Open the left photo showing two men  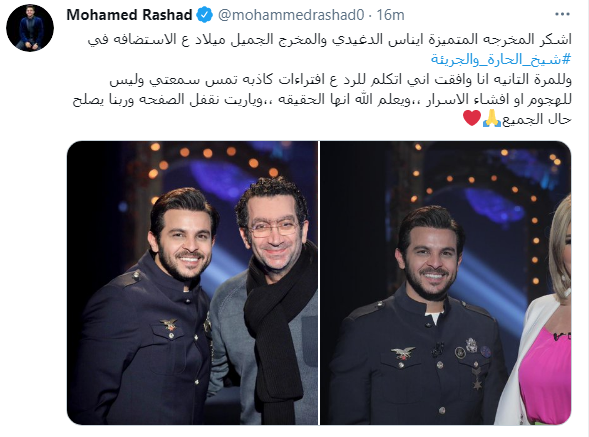[x=192, y=283]
